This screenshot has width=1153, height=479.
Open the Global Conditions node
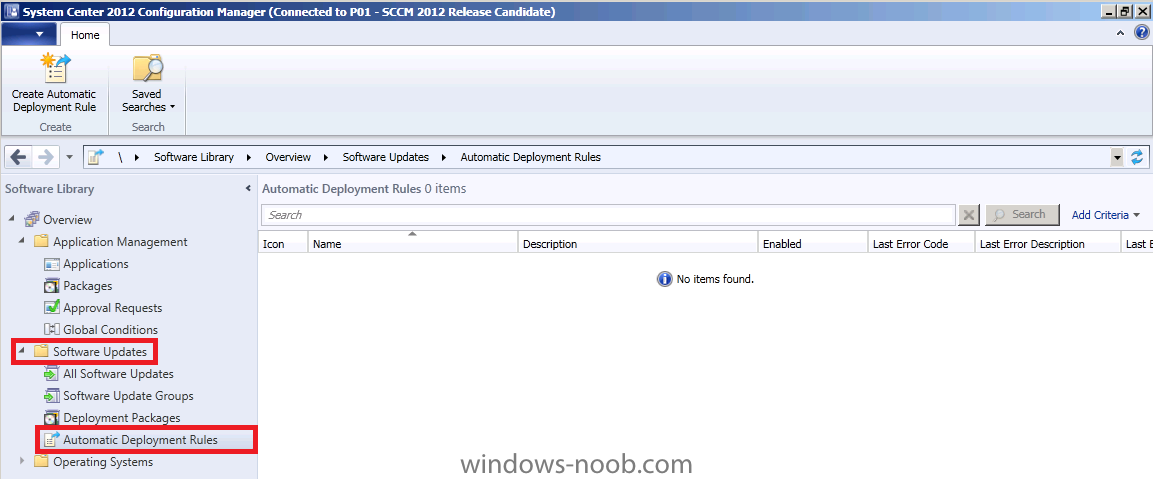[110, 330]
